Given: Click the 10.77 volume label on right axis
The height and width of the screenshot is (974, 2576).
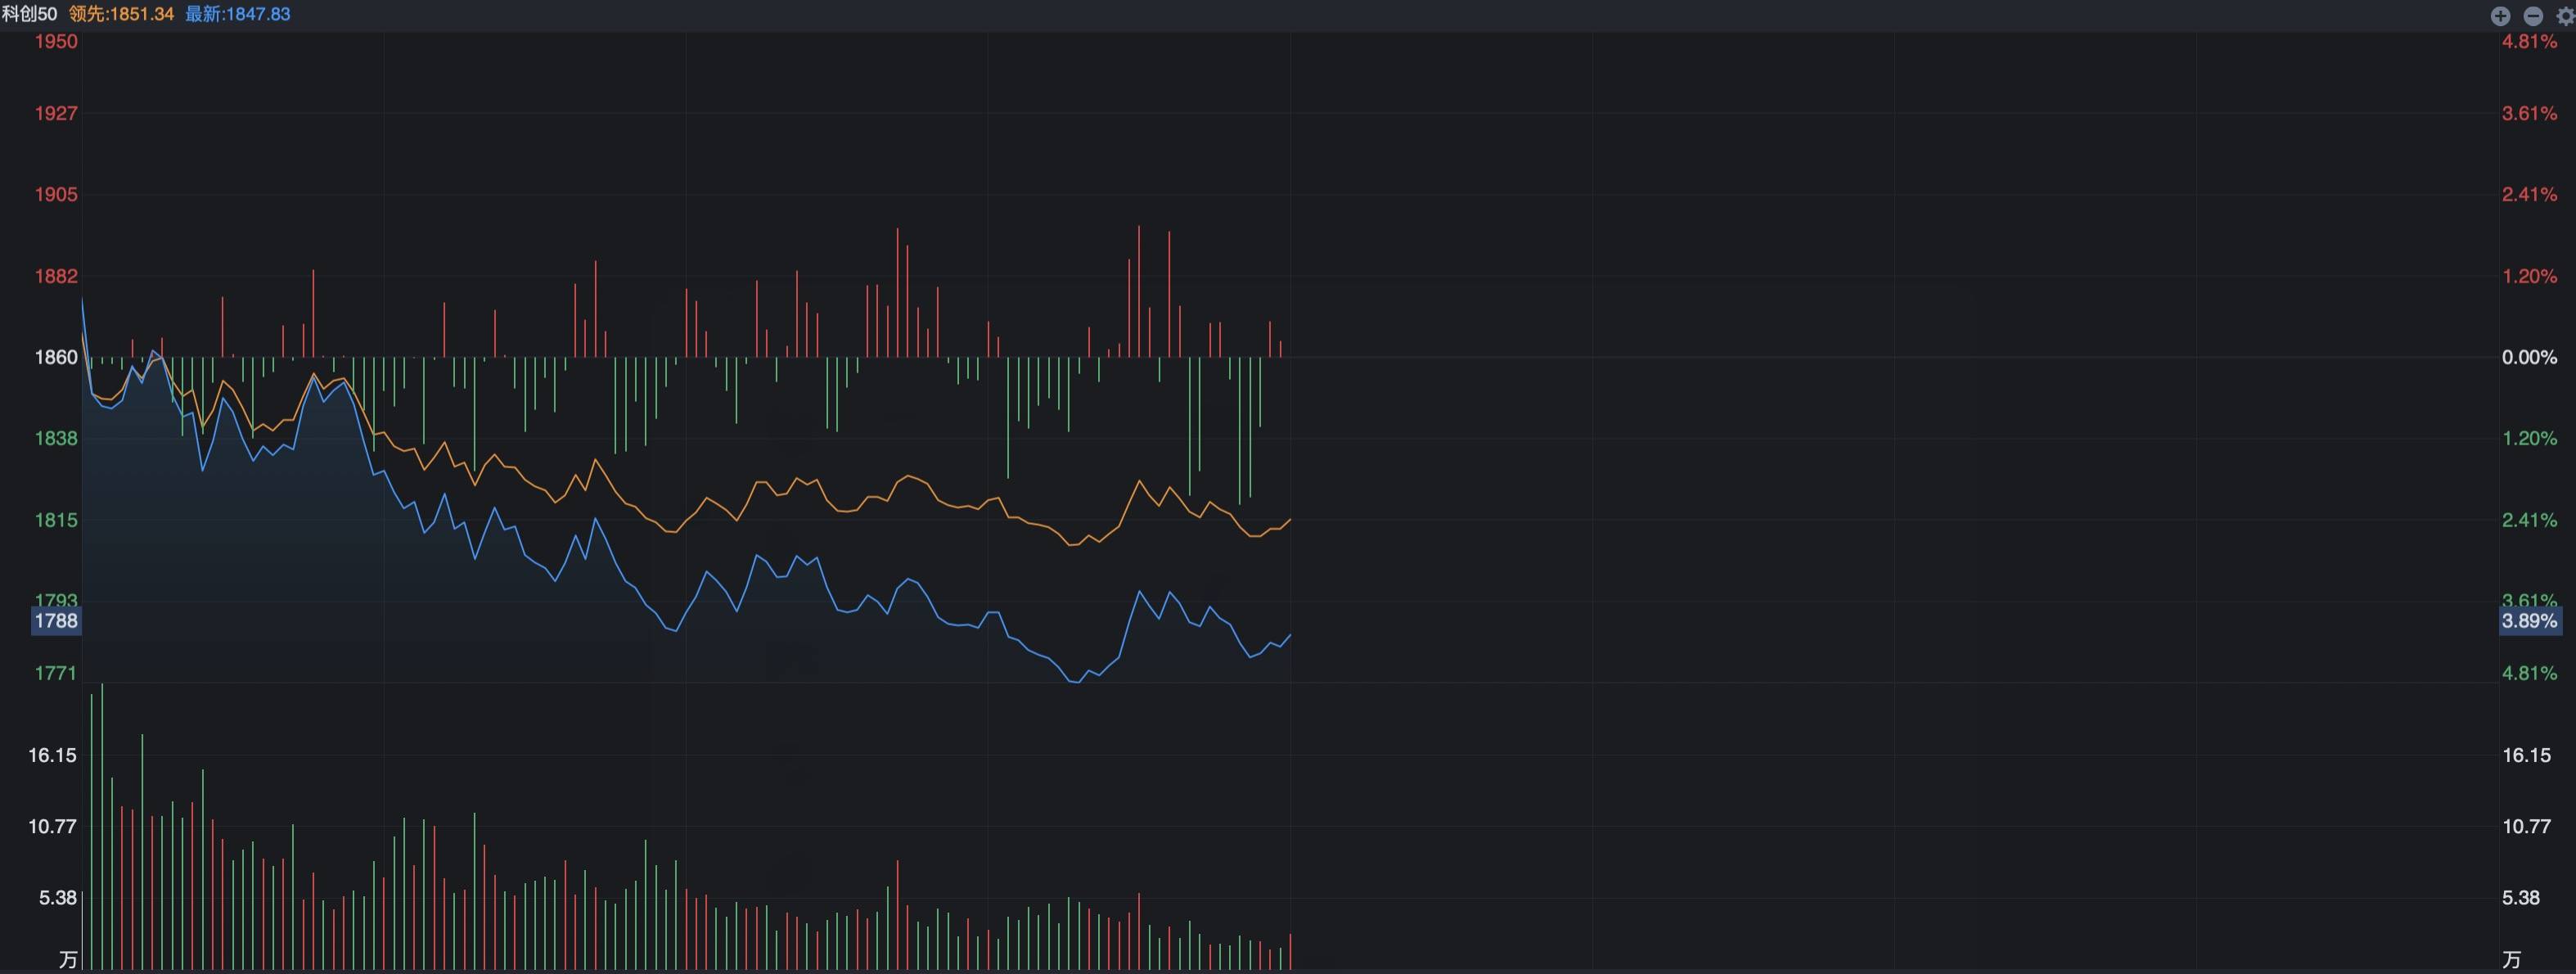Looking at the screenshot, I should pyautogui.click(x=2527, y=826).
